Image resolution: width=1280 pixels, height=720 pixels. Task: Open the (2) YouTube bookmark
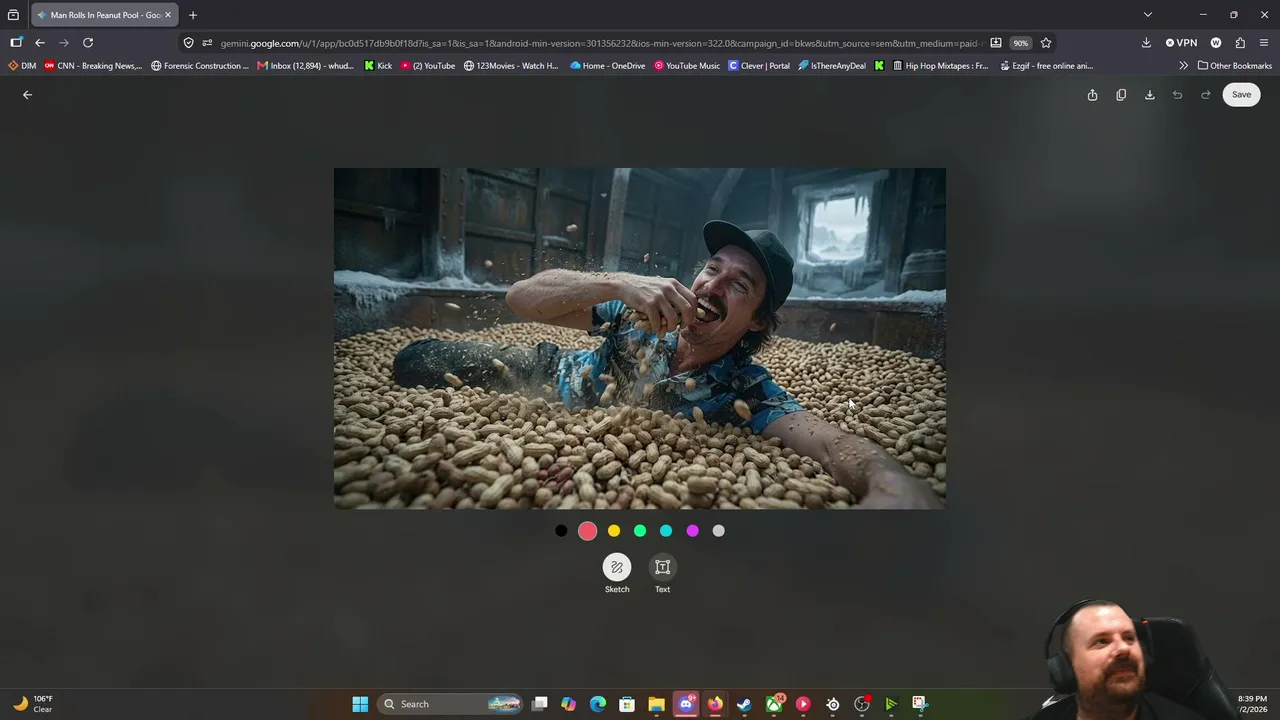point(428,66)
